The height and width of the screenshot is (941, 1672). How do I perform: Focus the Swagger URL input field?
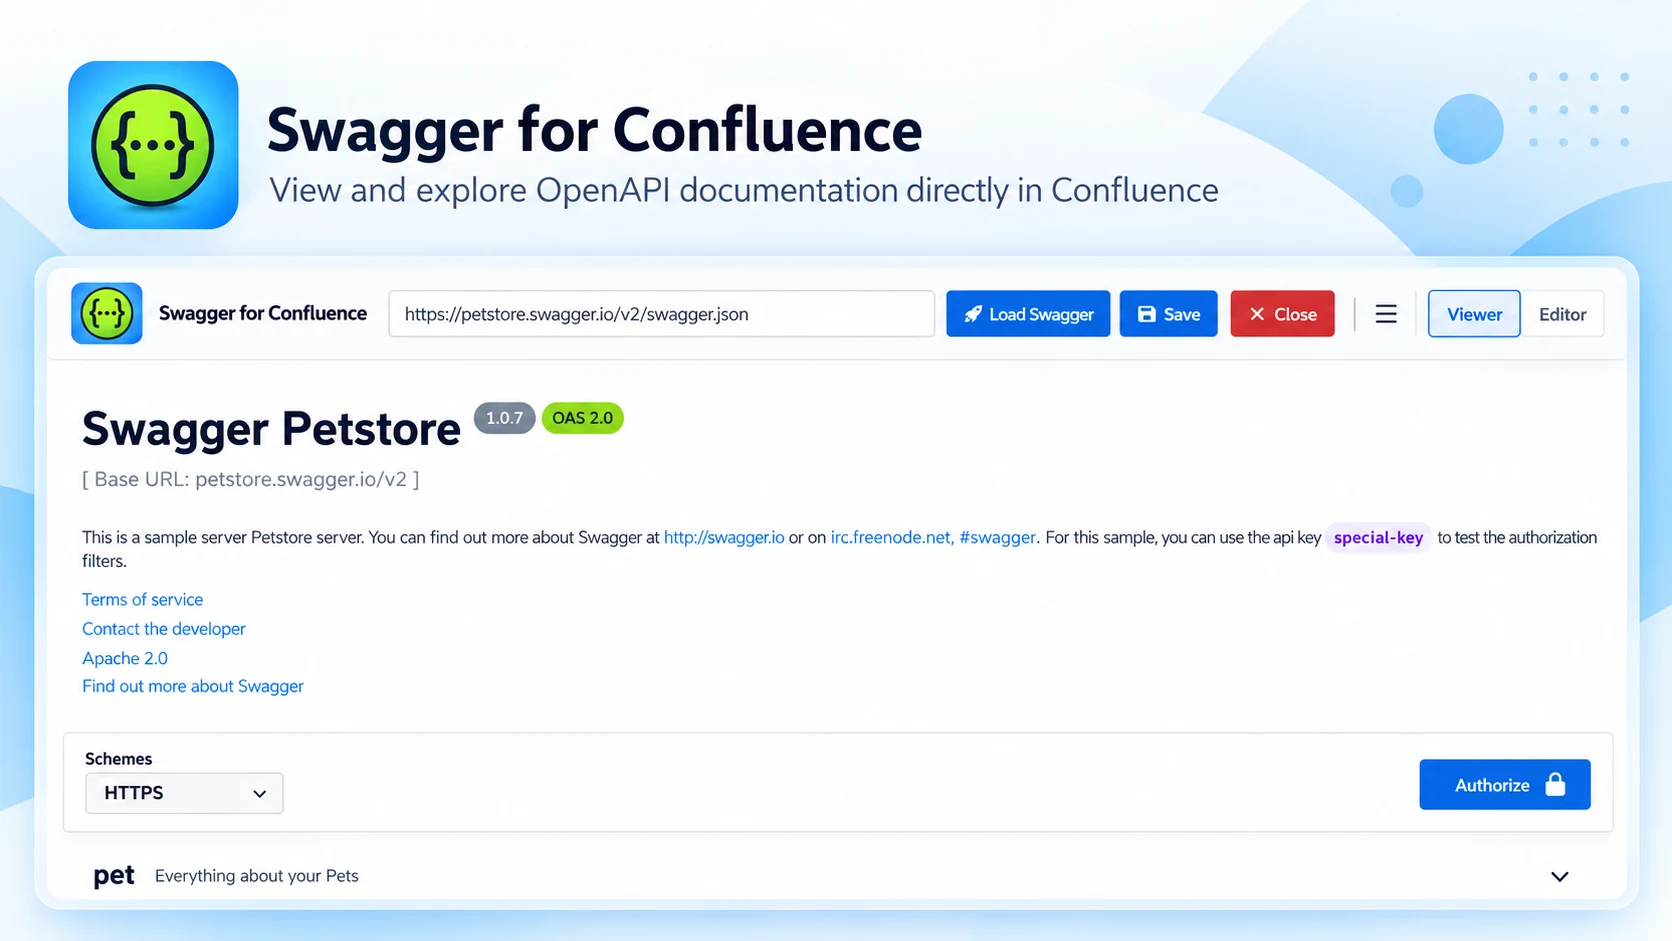[661, 314]
